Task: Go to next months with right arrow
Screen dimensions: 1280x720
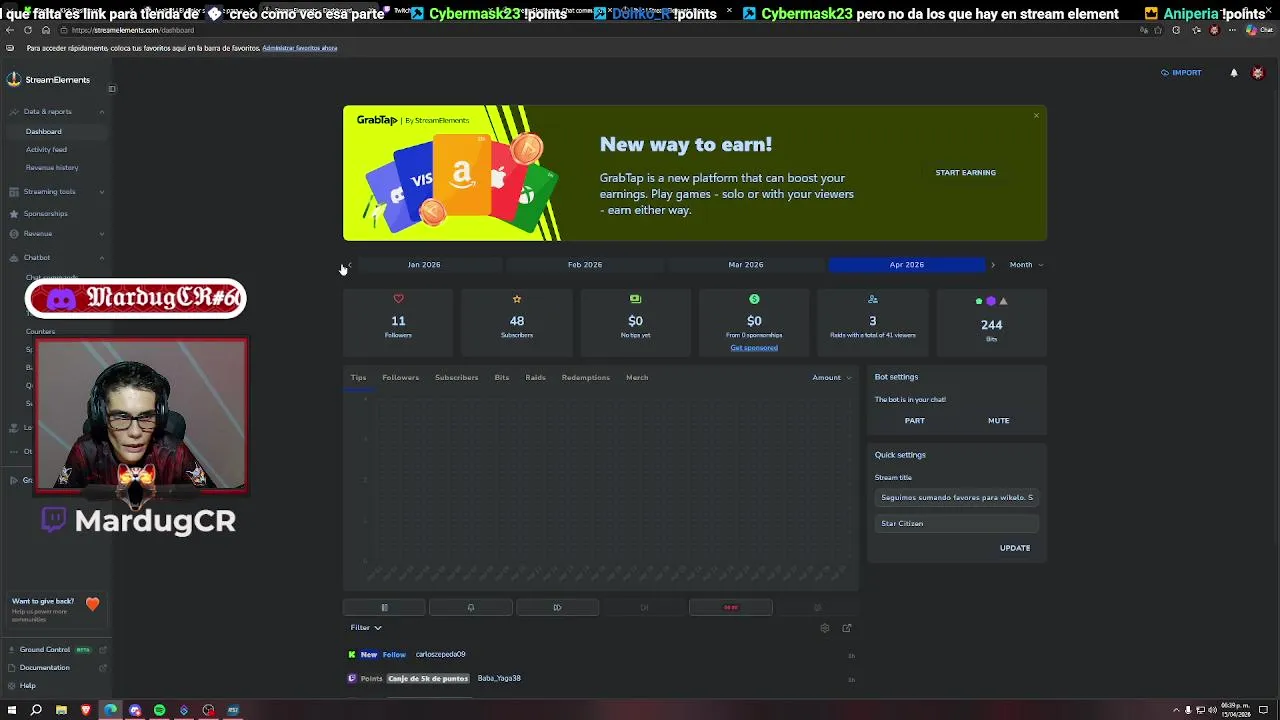Action: click(992, 265)
